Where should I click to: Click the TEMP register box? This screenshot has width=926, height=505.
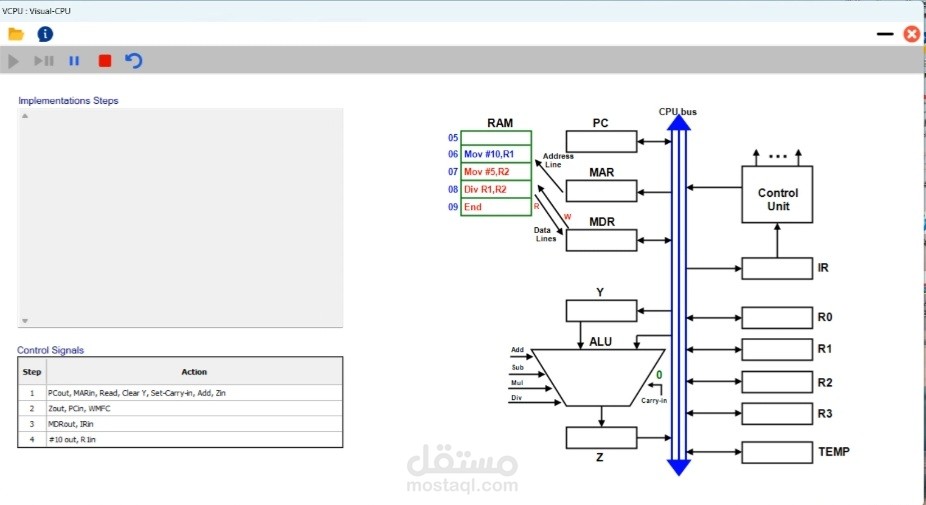tap(777, 452)
